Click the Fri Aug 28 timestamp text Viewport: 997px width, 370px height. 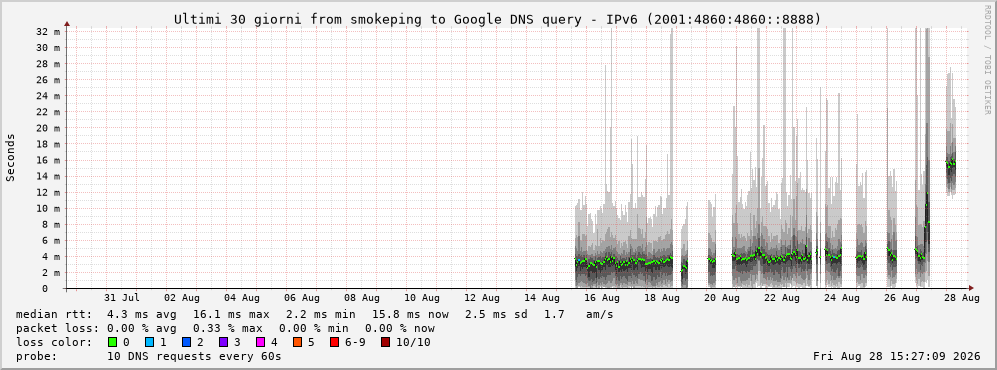pyautogui.click(x=897, y=357)
